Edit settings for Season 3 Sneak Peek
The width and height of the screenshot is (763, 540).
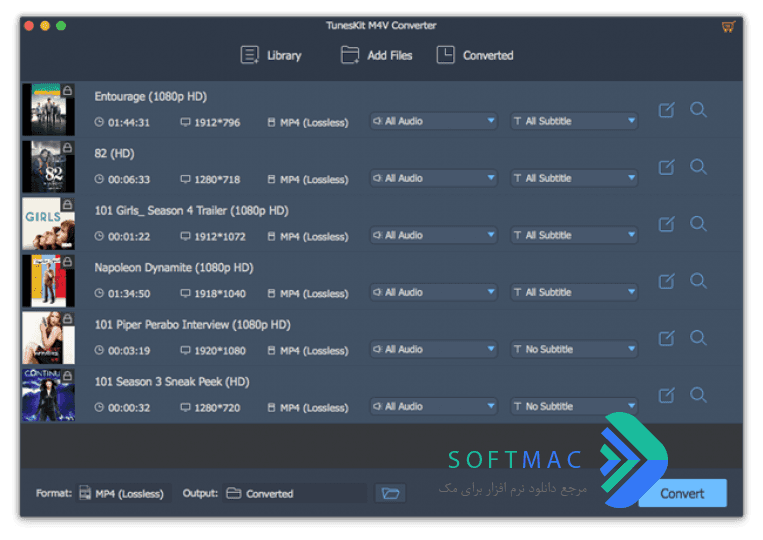coord(666,395)
